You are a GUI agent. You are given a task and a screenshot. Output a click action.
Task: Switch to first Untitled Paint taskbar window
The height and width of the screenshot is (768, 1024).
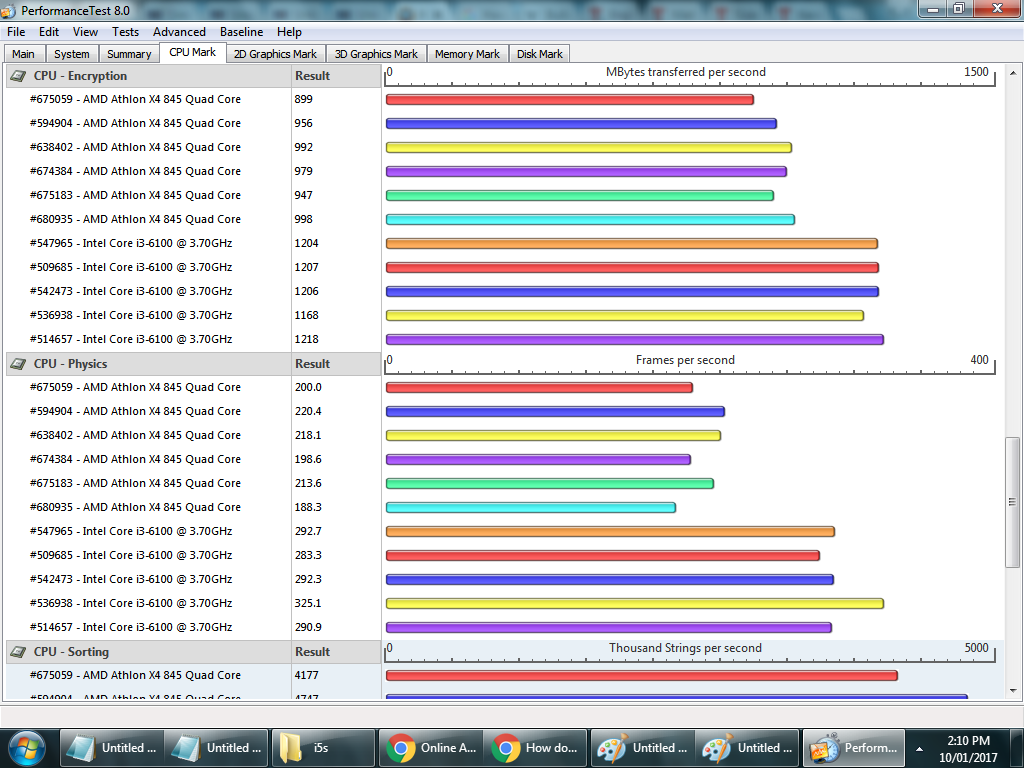(642, 748)
